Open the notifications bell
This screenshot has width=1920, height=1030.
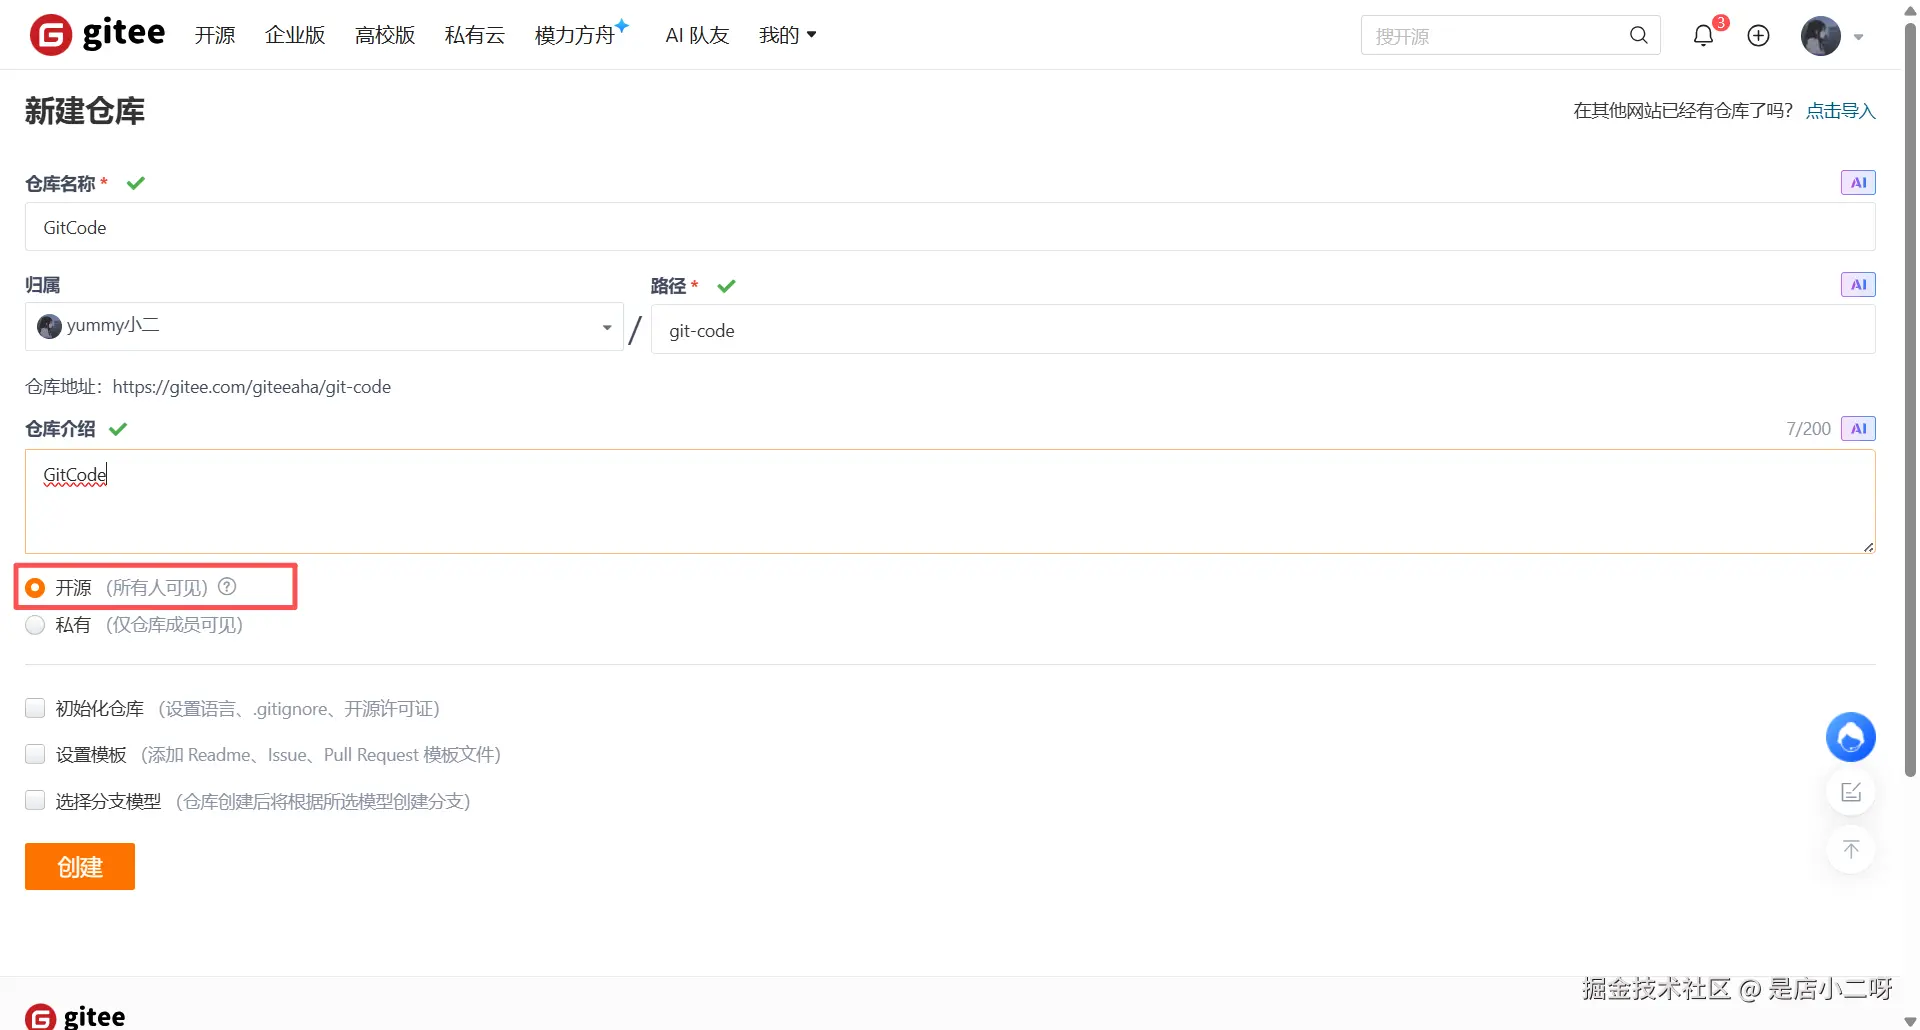click(1703, 36)
